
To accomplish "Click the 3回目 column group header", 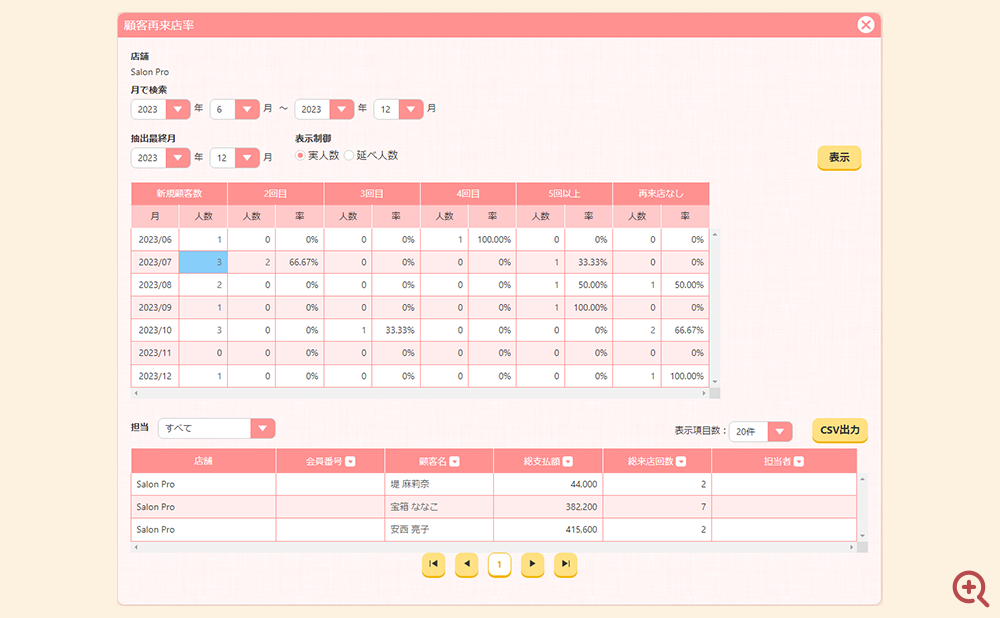I will (372, 193).
